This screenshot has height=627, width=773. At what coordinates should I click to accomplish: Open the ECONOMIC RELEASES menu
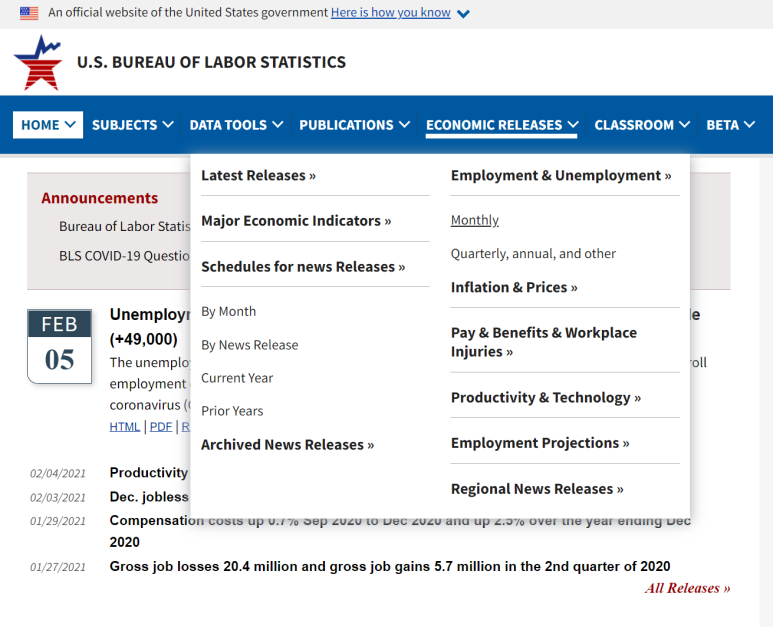[501, 125]
